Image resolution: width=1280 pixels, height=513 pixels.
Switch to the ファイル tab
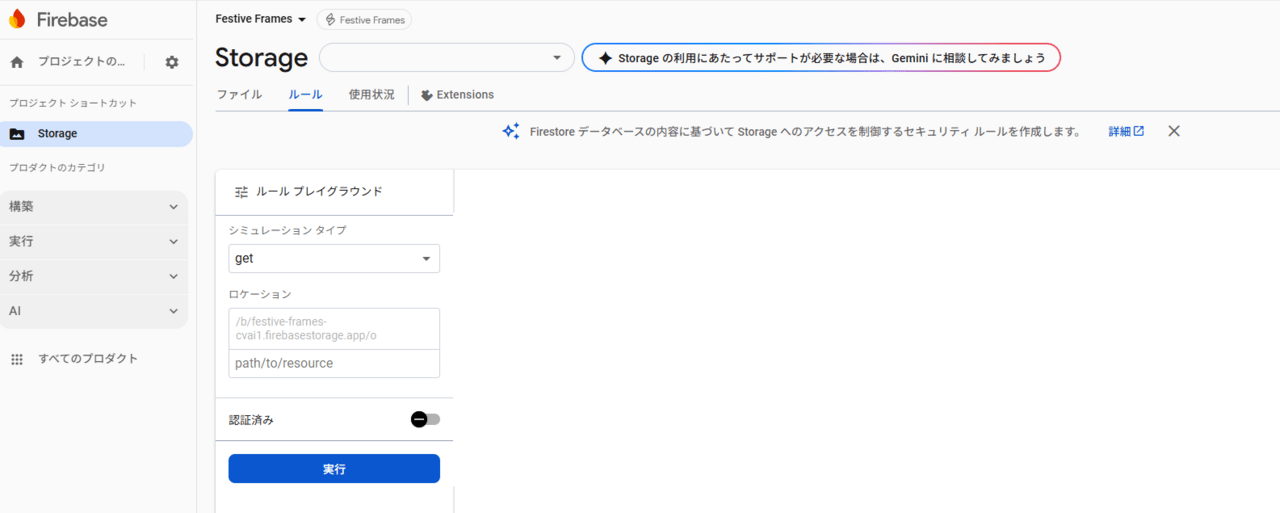point(239,95)
